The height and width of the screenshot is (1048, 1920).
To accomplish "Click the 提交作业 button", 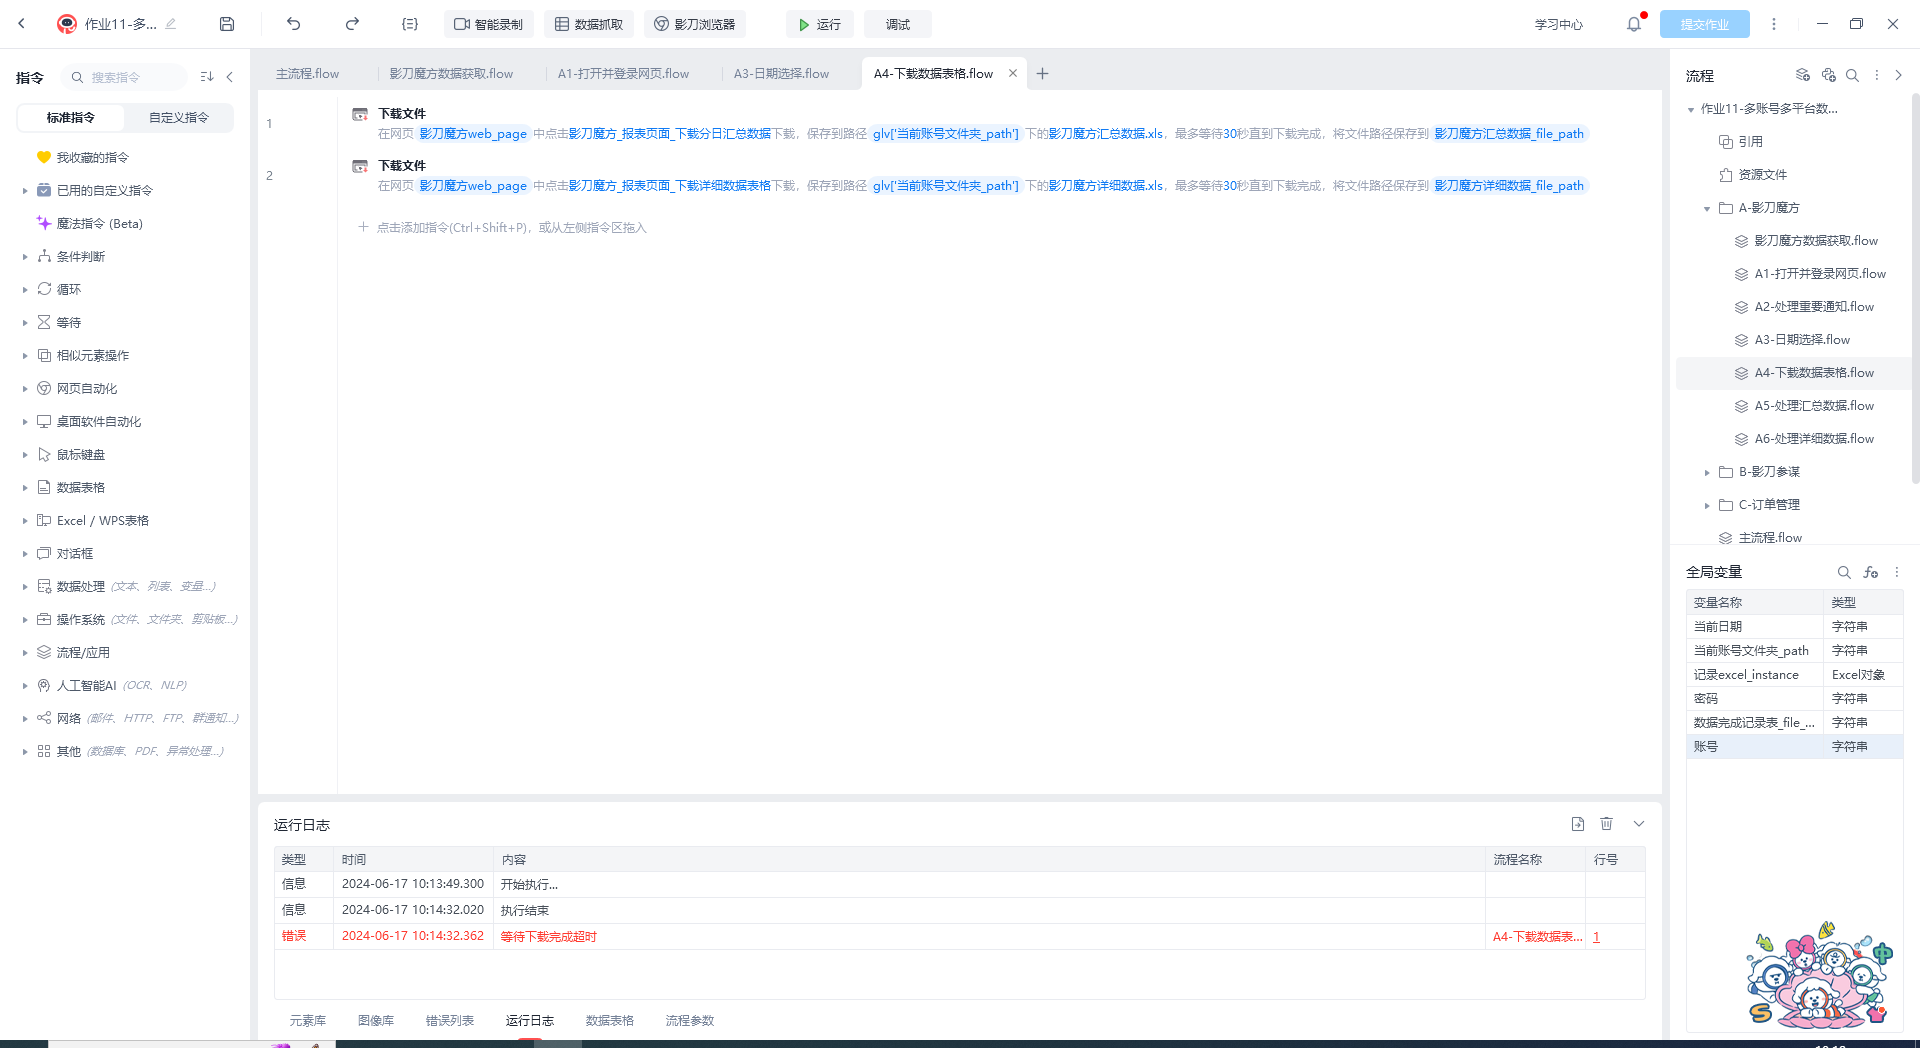I will pyautogui.click(x=1704, y=24).
